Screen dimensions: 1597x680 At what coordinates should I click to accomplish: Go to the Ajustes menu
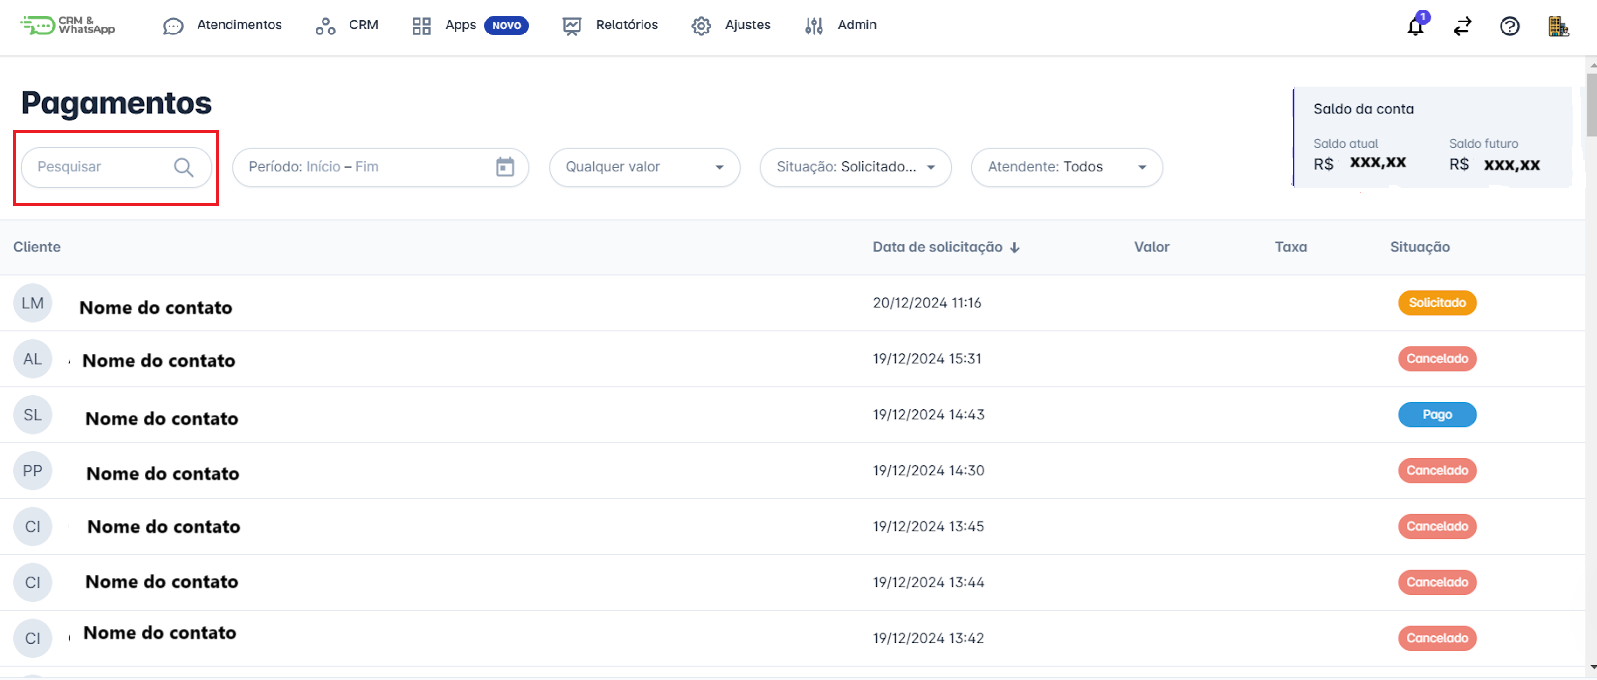731,25
